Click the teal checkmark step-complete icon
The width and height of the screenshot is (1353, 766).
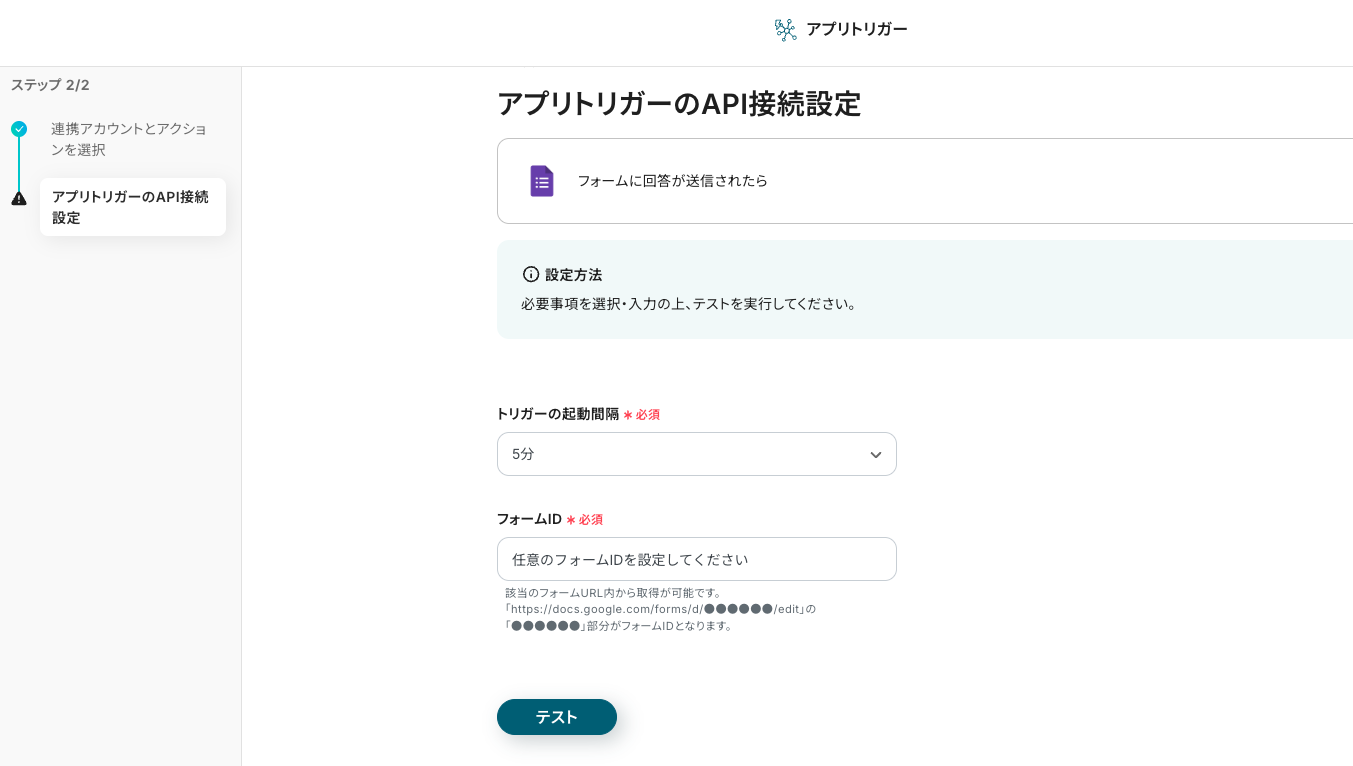[x=19, y=129]
